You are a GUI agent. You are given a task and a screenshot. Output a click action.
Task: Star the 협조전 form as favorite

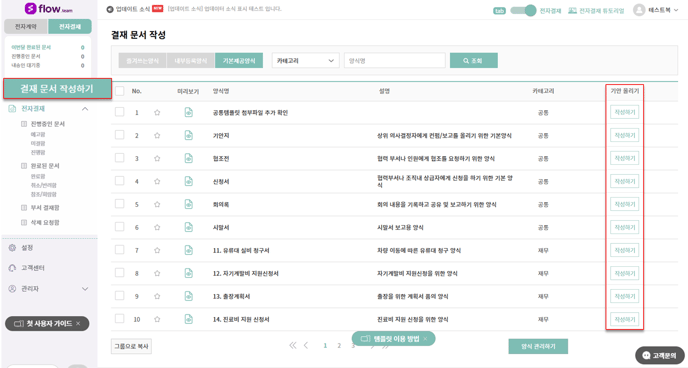[x=157, y=158]
